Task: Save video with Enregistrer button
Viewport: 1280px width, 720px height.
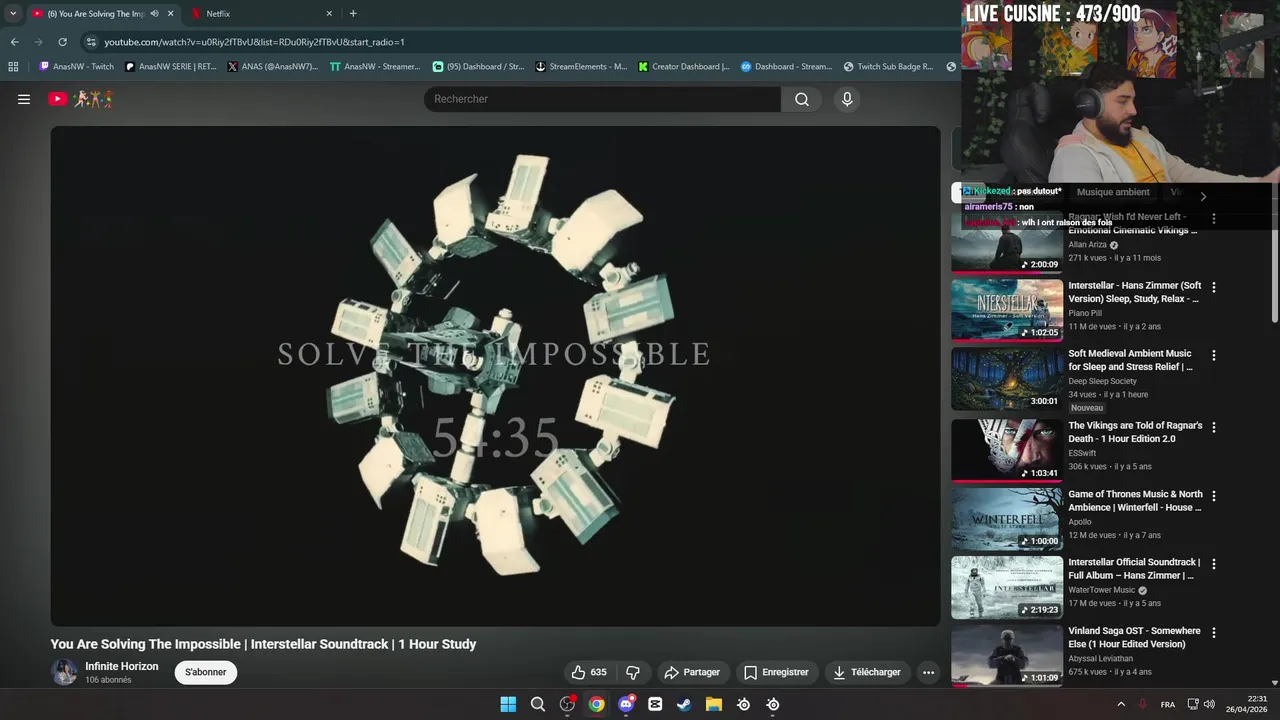Action: click(x=776, y=672)
